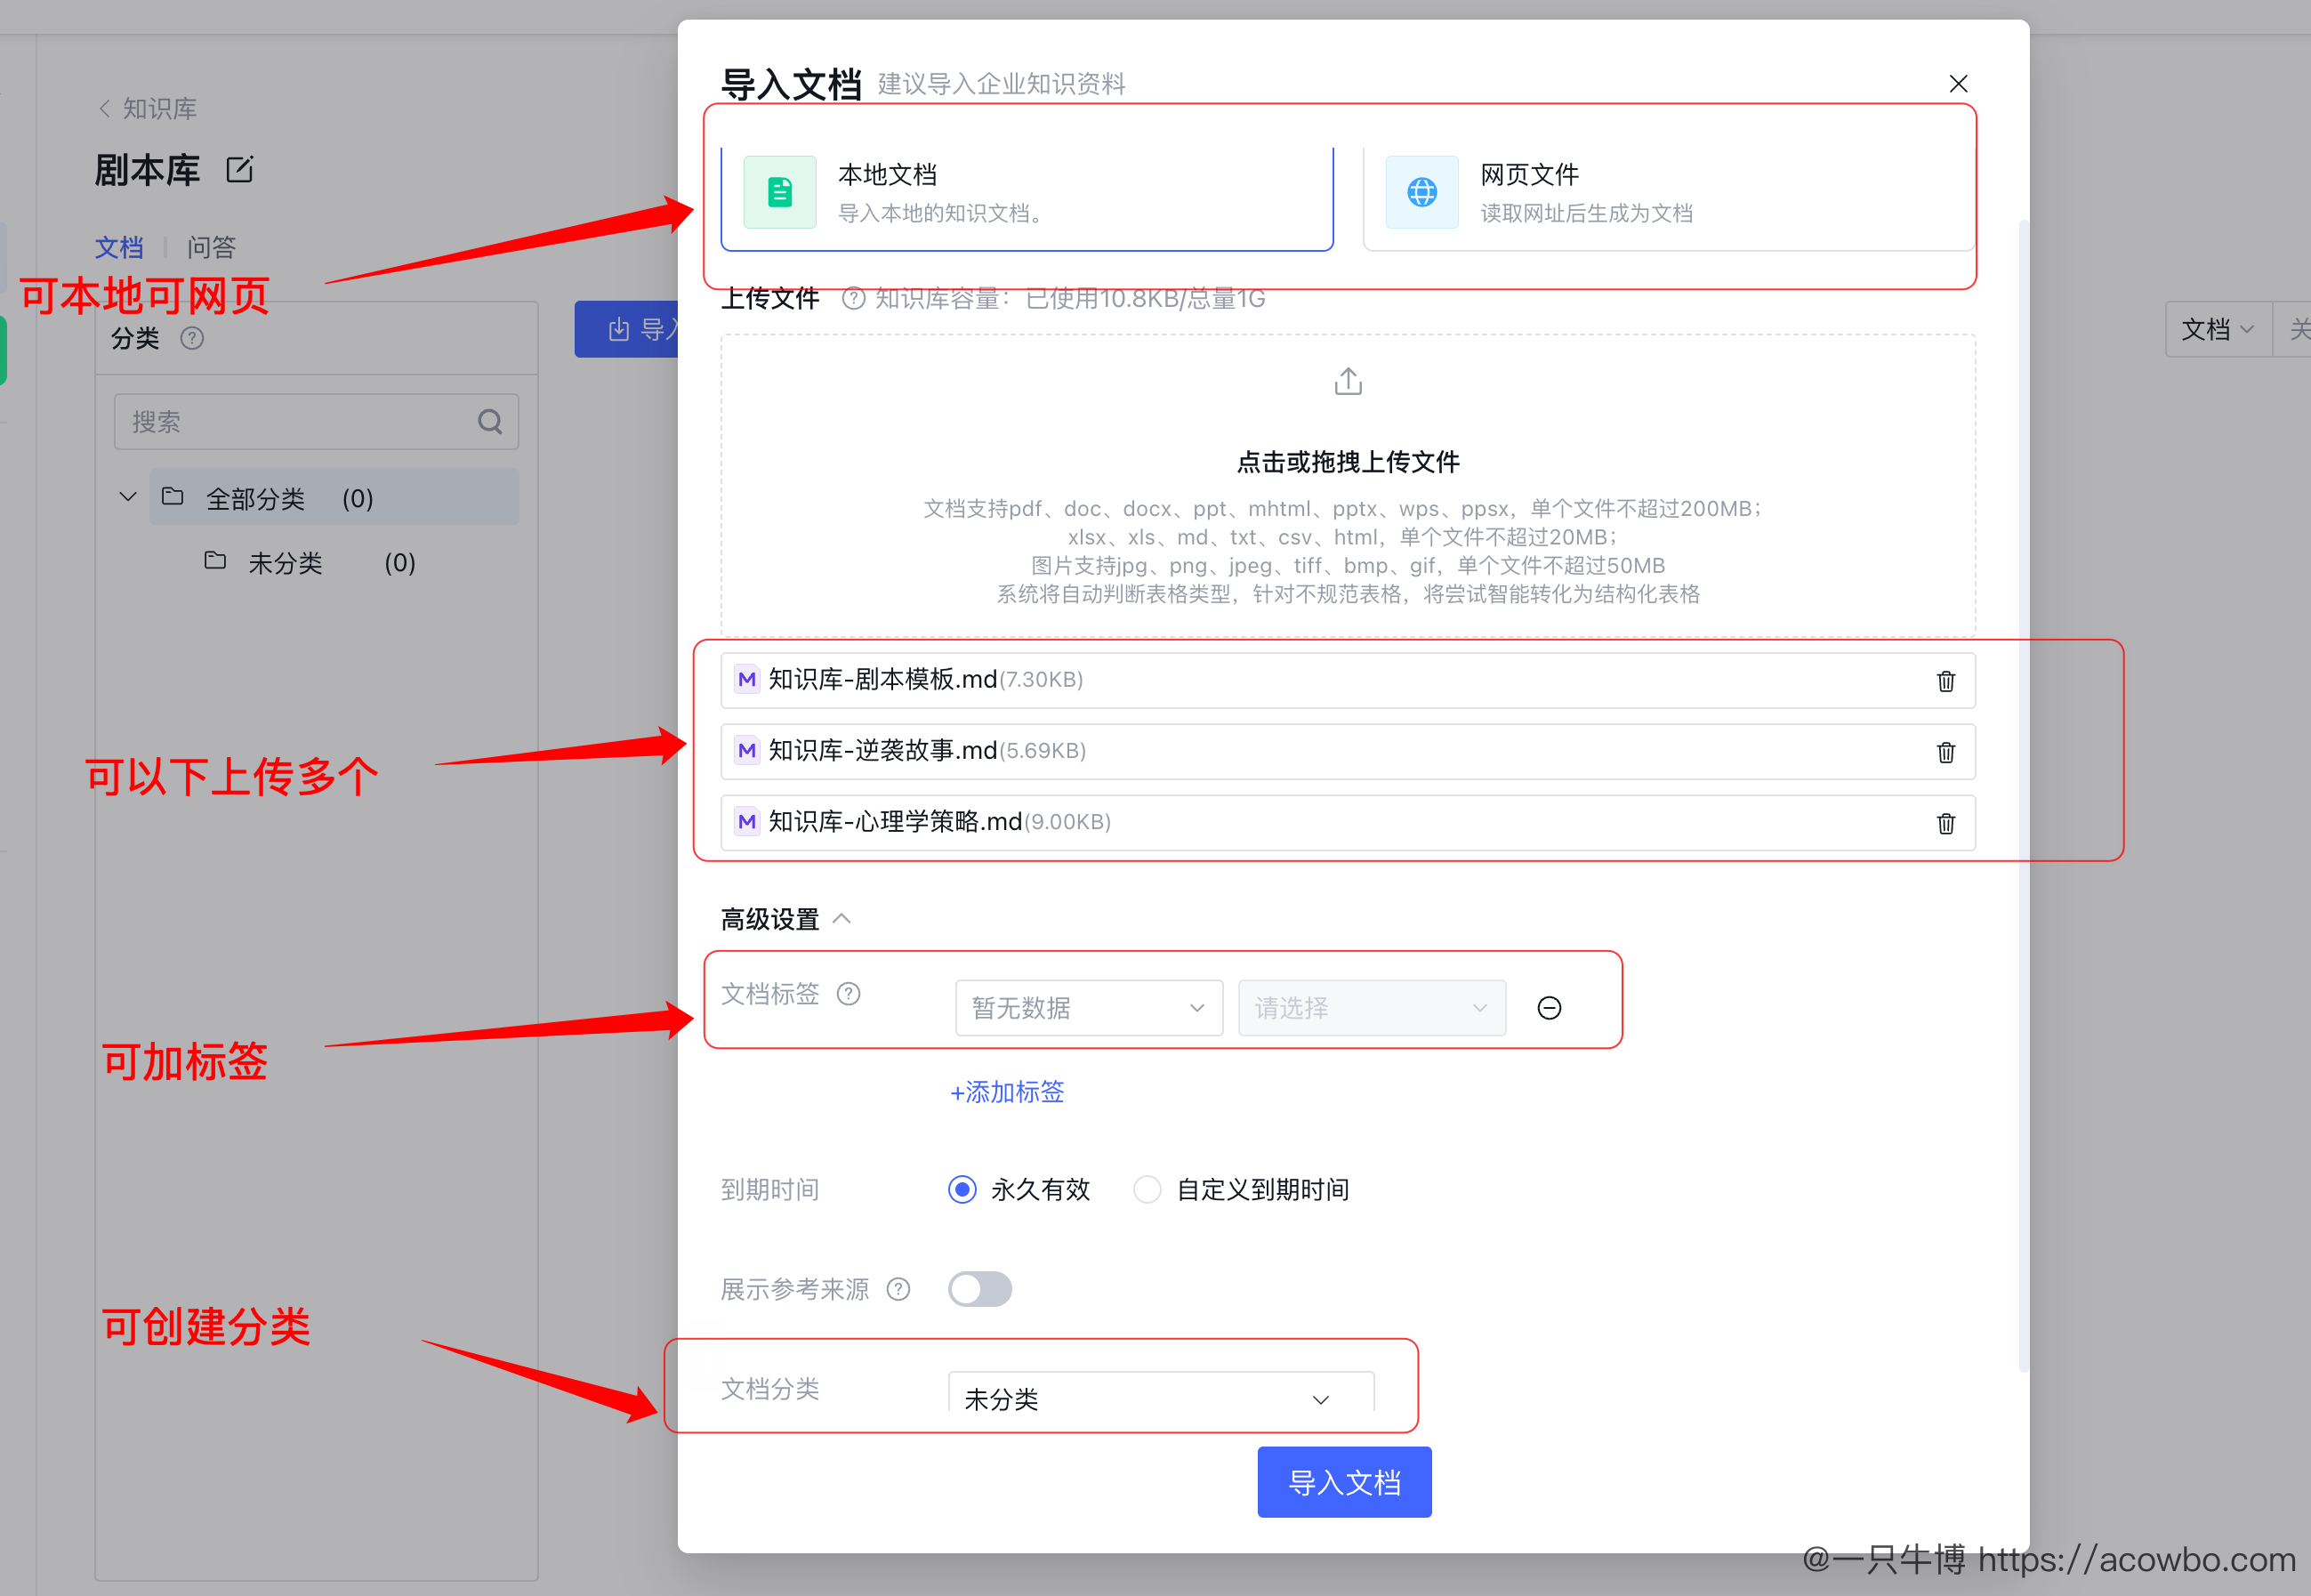Click the 导入文档 submit button
The height and width of the screenshot is (1596, 2311).
tap(1344, 1482)
